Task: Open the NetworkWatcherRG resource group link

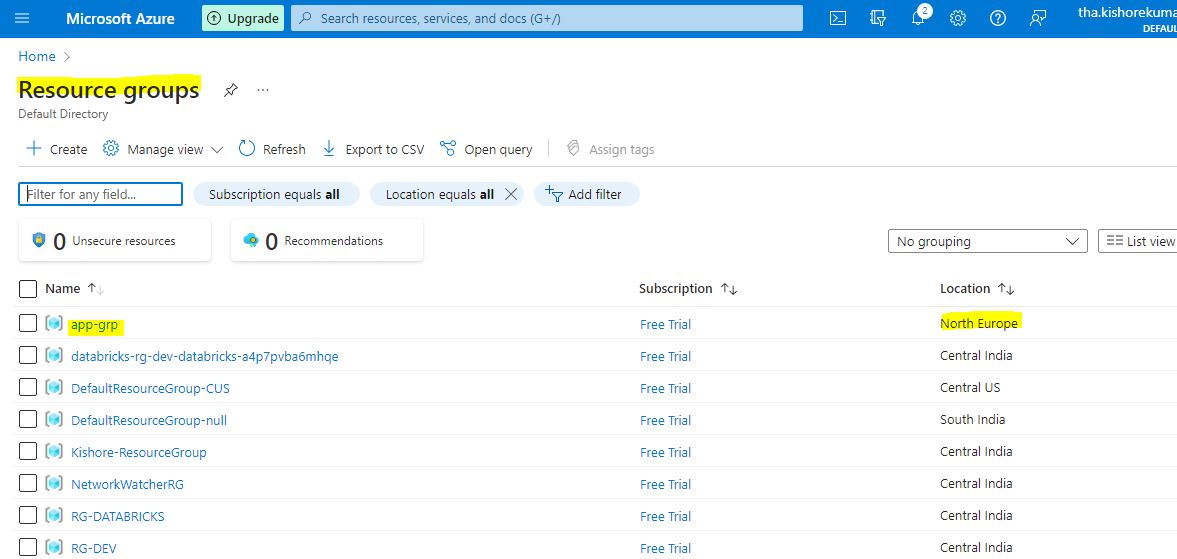Action: coord(127,484)
